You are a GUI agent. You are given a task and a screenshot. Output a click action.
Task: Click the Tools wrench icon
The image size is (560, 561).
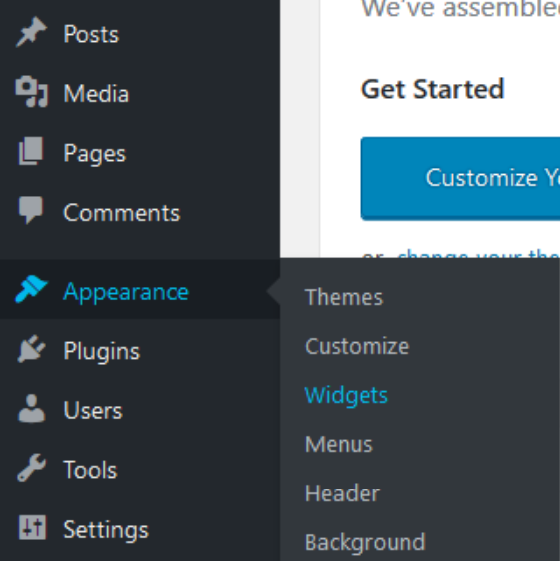[31, 468]
